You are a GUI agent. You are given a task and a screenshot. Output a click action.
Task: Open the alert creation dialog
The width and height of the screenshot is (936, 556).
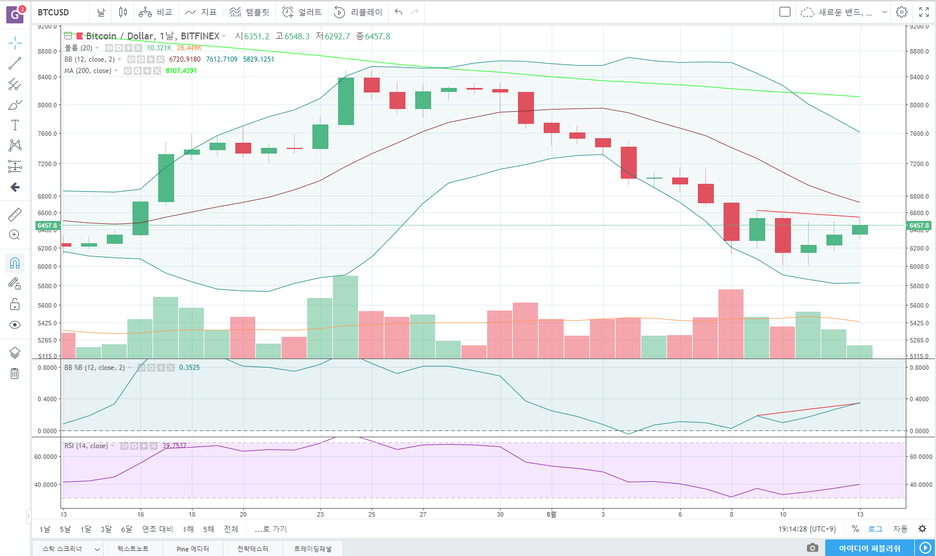pyautogui.click(x=301, y=12)
